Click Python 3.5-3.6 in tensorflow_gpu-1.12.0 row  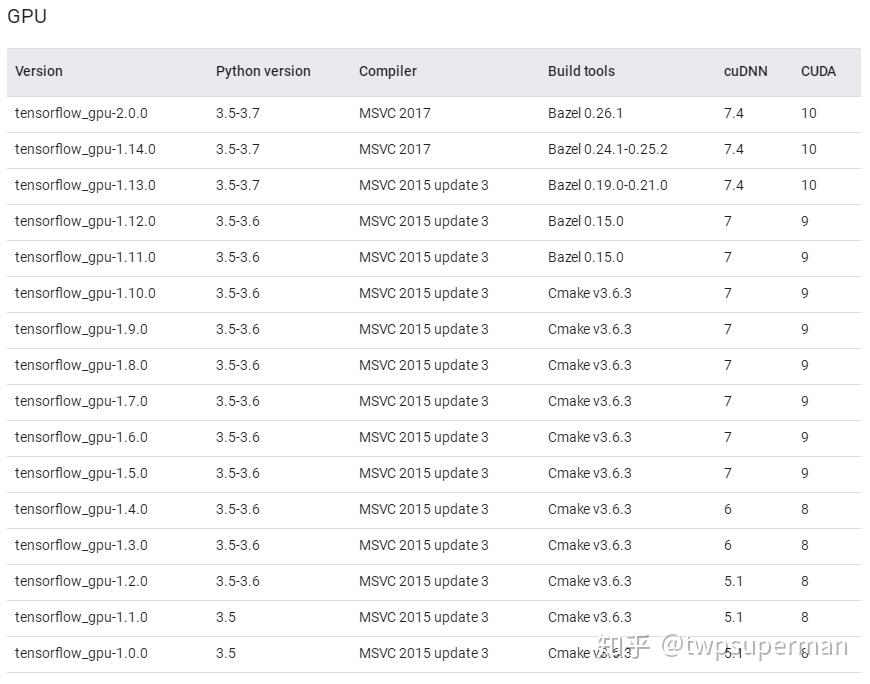(237, 221)
